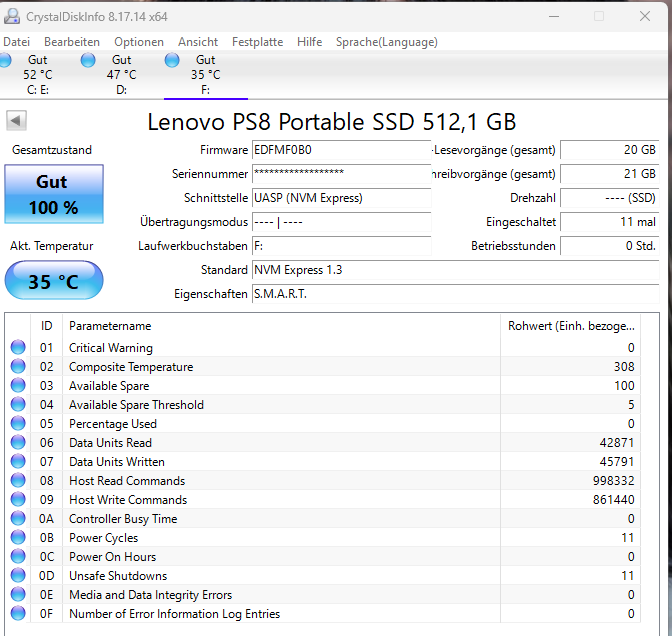Click the 35 °C temperature button
Screen dimensions: 672x636
click(x=54, y=280)
